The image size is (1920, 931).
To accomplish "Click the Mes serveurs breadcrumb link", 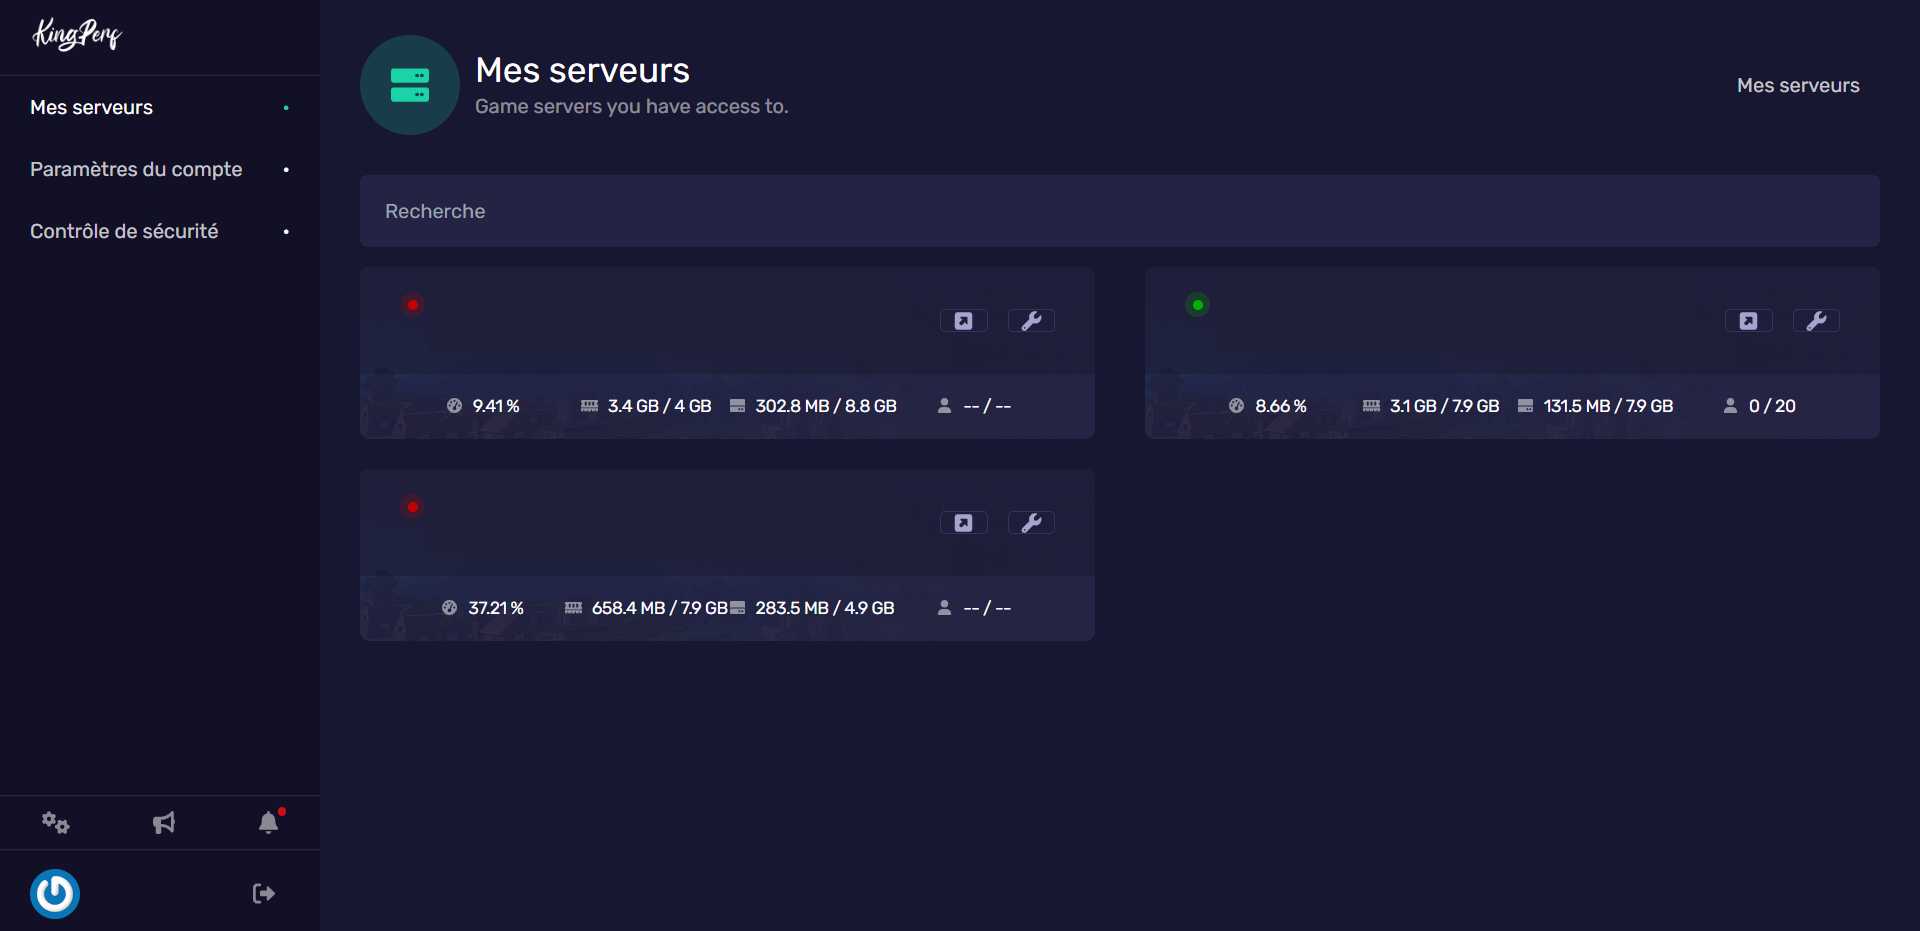I will [x=1797, y=86].
